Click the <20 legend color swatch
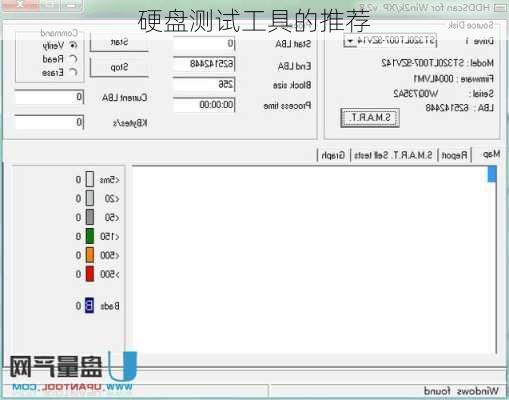This screenshot has width=509, height=400. 90,198
